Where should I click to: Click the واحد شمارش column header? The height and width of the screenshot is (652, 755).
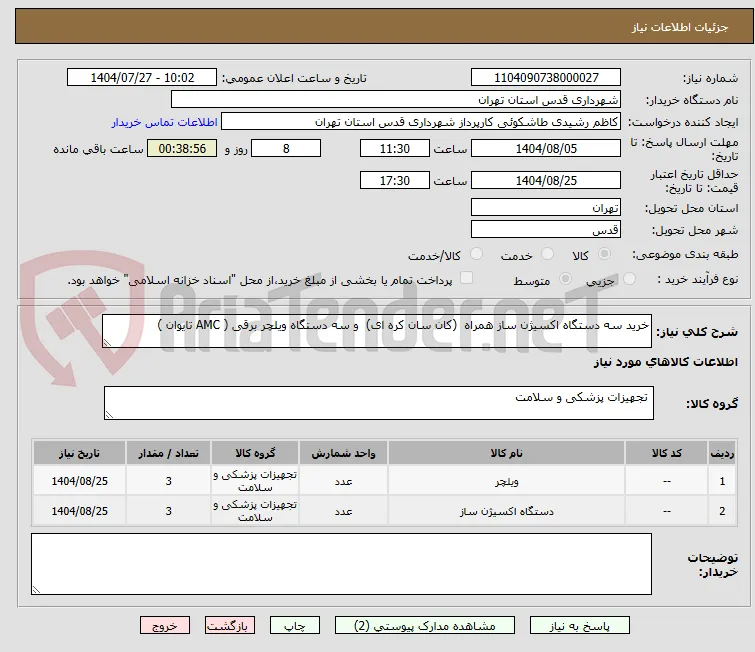(343, 453)
